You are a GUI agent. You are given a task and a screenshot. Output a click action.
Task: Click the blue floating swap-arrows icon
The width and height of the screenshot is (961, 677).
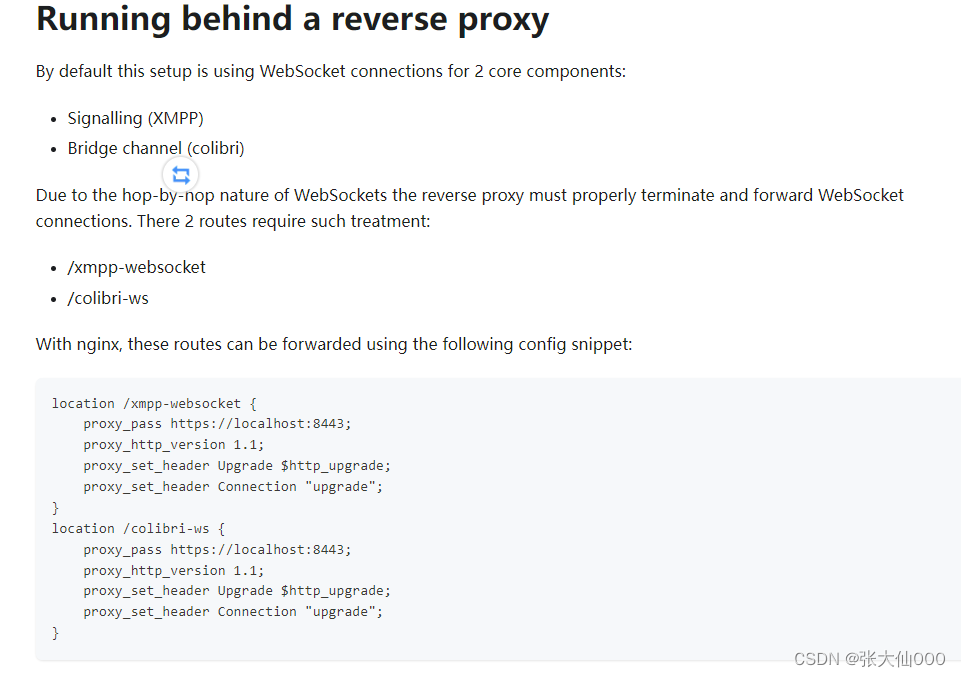[x=181, y=175]
